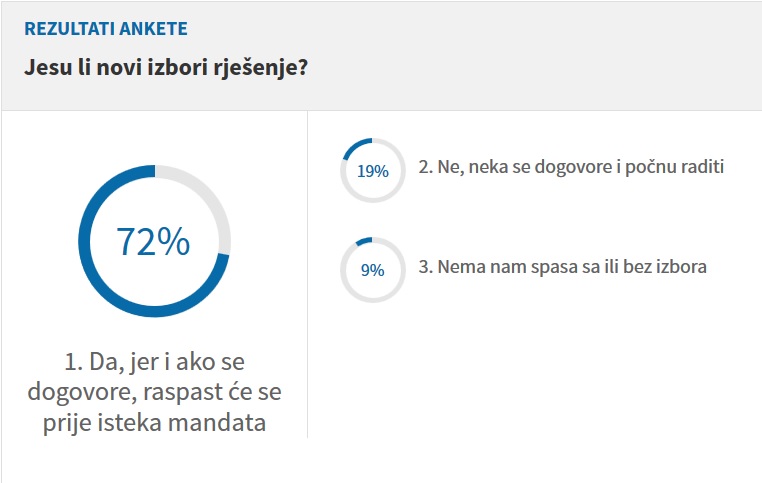This screenshot has width=762, height=483.
Task: Click the grey unfilled segment of the 72% ring
Action: click(214, 200)
